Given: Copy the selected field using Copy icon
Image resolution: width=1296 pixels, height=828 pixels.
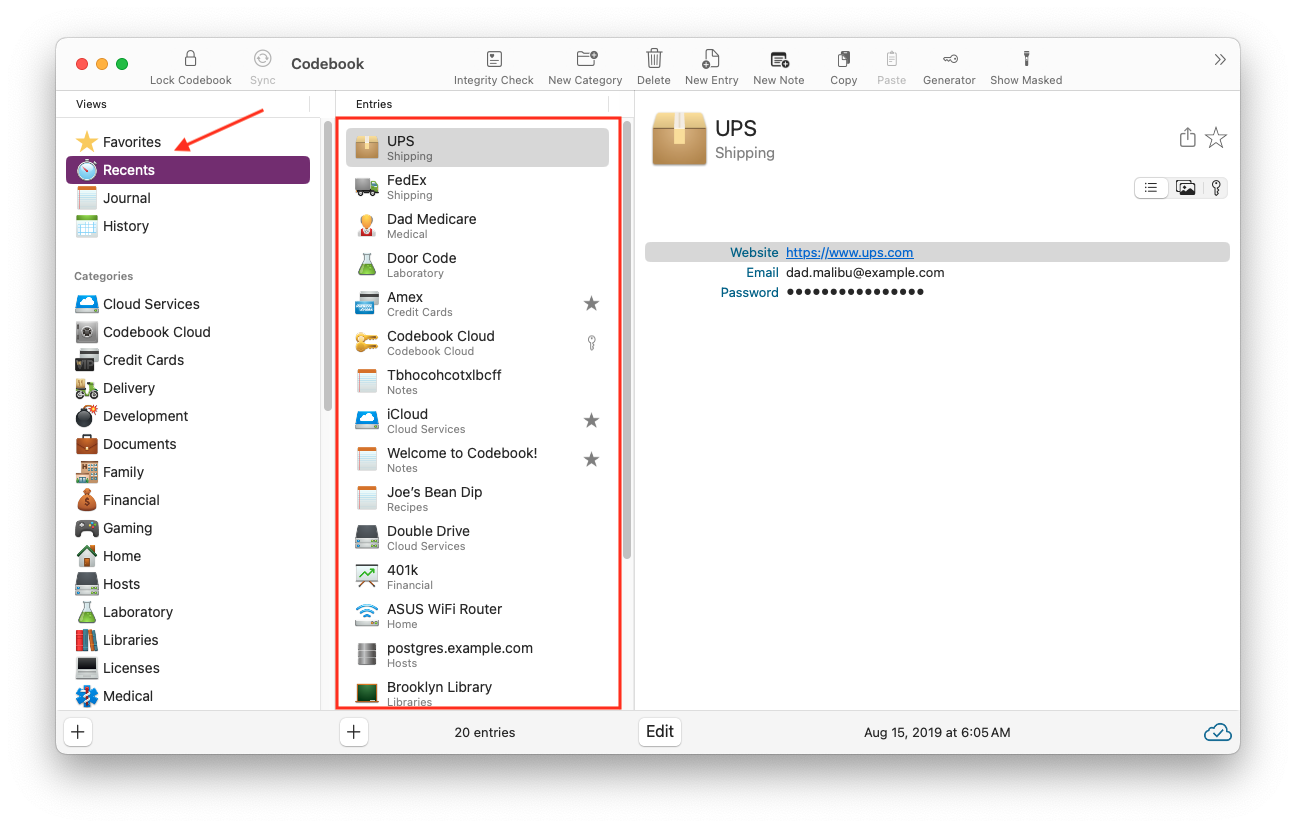Looking at the screenshot, I should (844, 59).
